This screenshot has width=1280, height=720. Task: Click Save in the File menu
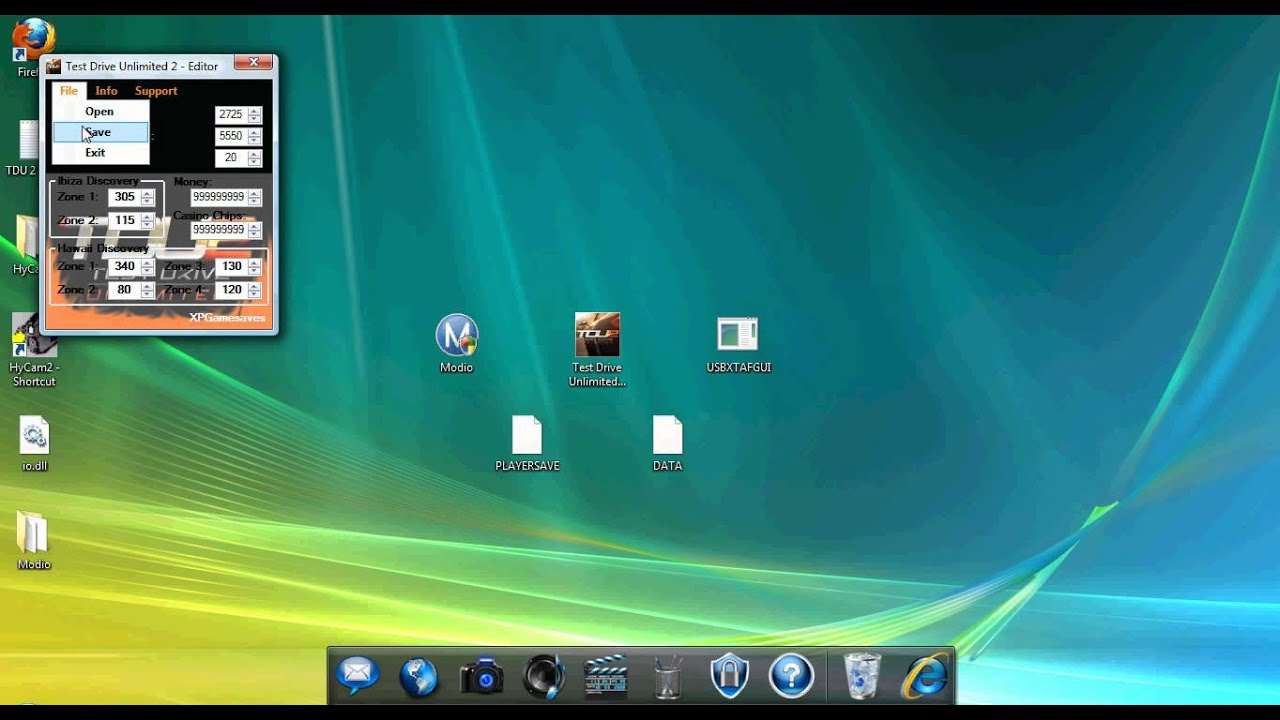(99, 132)
